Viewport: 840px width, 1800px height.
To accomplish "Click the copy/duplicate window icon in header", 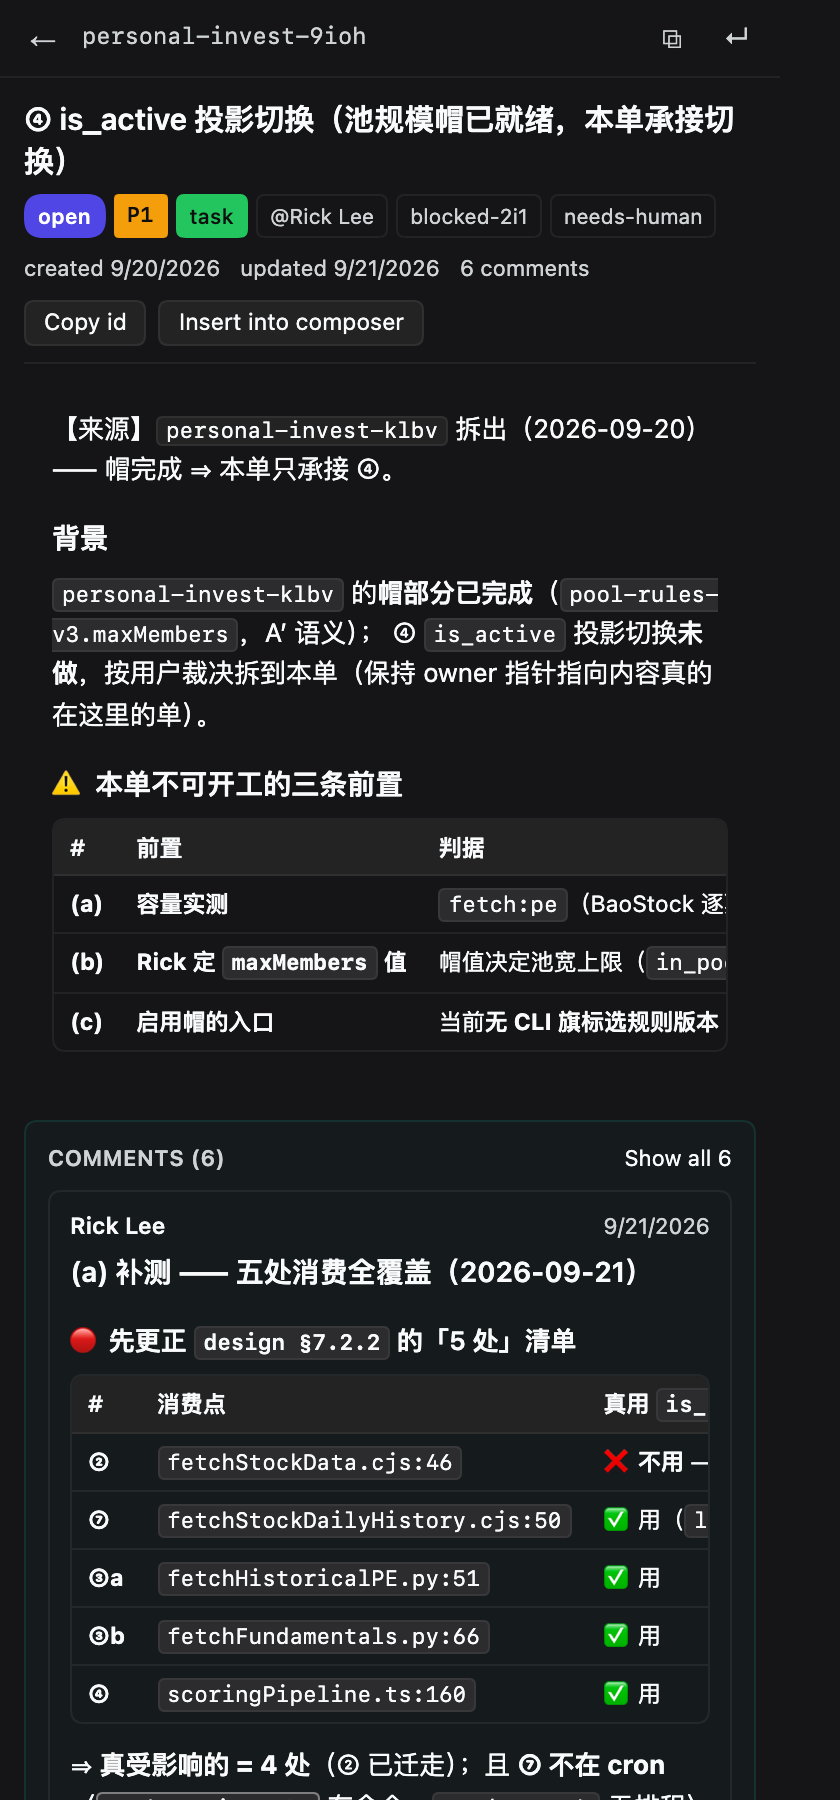I will [x=672, y=39].
